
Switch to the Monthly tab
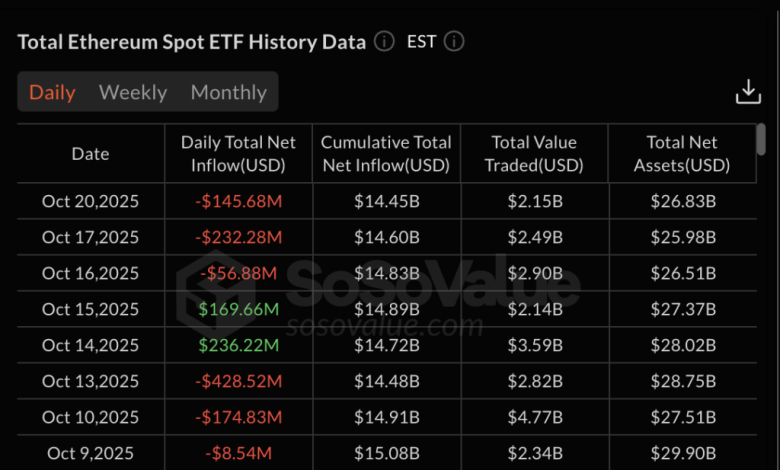click(228, 92)
